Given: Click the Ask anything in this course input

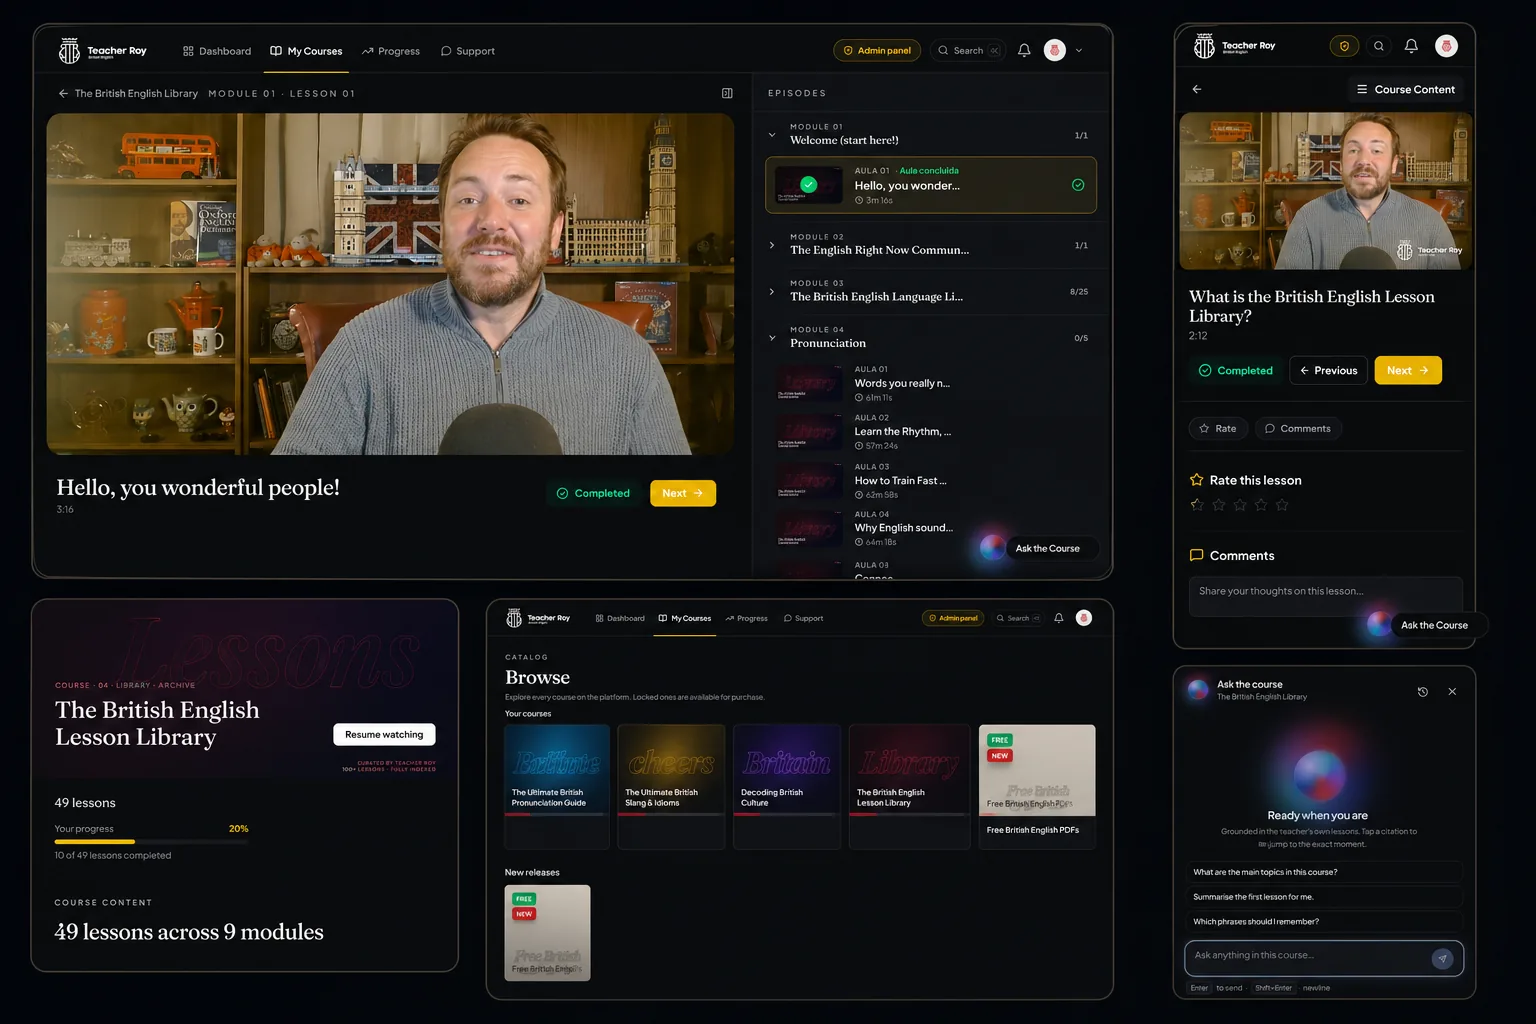Looking at the screenshot, I should (1324, 958).
